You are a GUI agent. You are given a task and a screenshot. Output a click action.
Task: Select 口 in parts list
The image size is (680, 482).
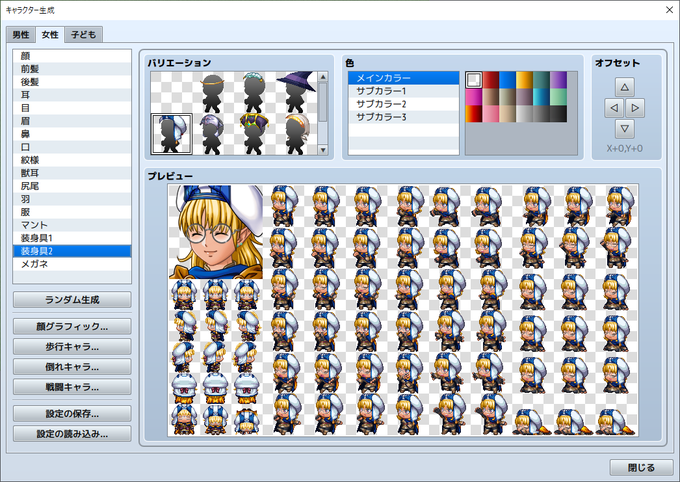[72, 147]
